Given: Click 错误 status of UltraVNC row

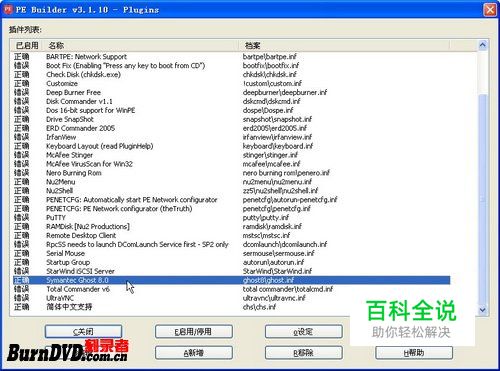Looking at the screenshot, I should 22,298.
